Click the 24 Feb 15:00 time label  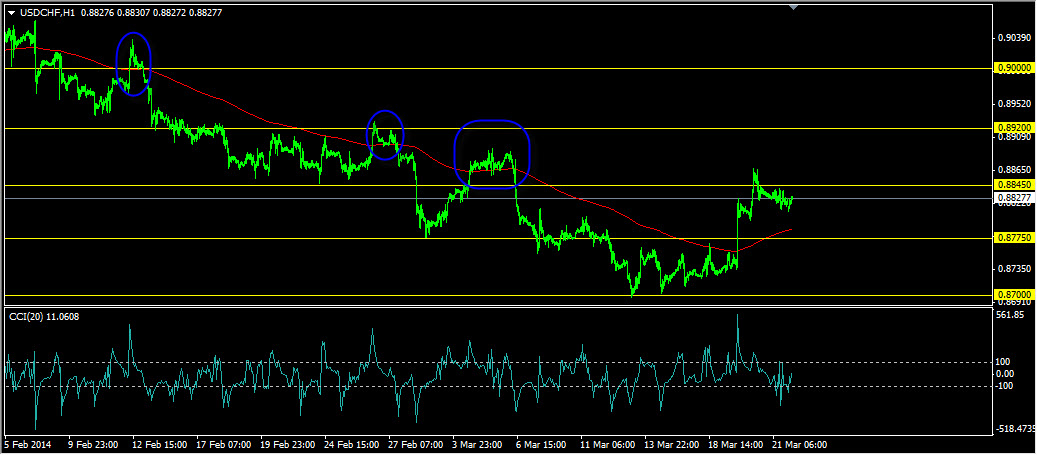click(x=352, y=444)
